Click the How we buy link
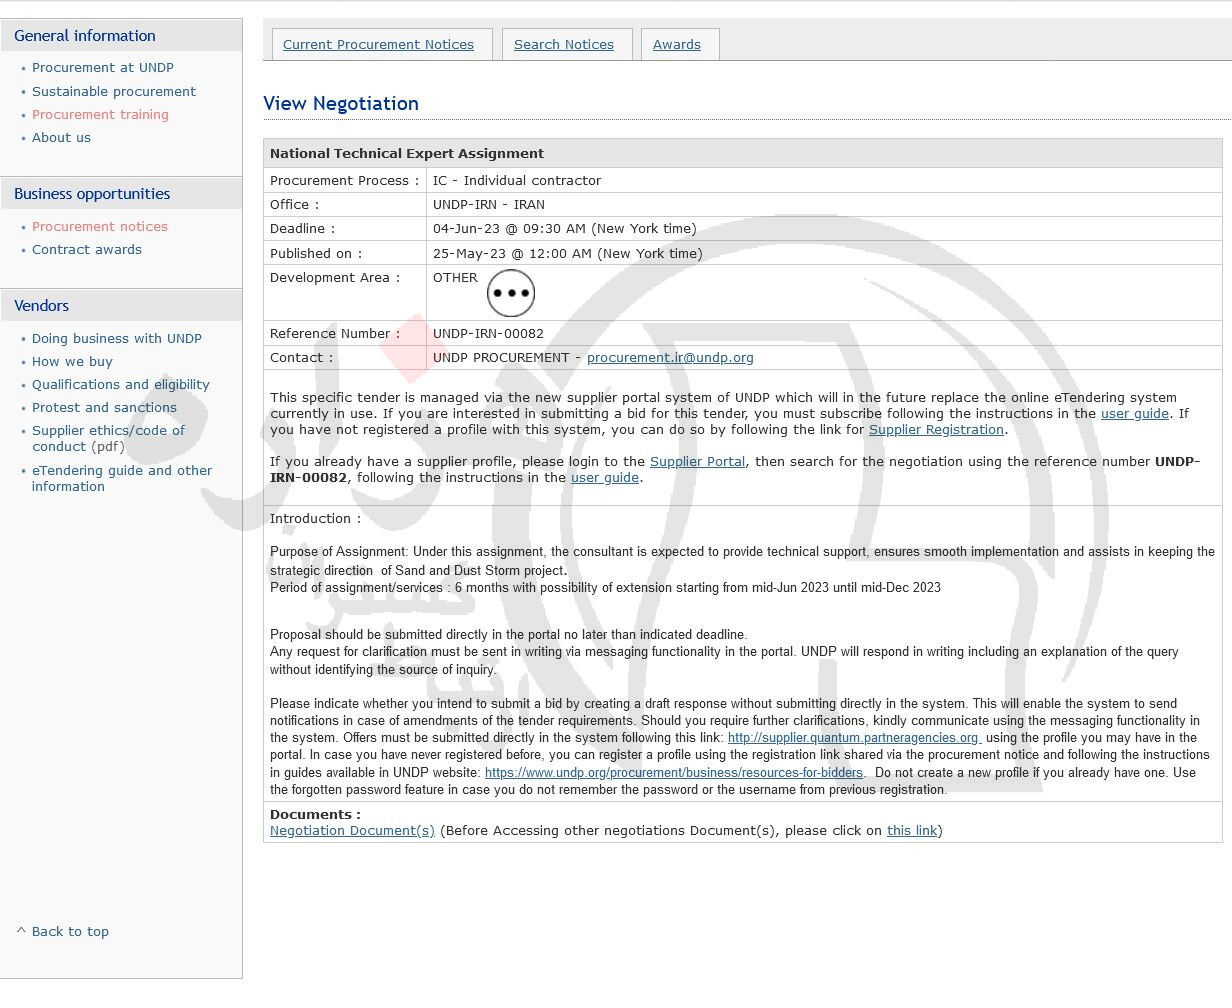This screenshot has height=1008, width=1232. coord(72,362)
